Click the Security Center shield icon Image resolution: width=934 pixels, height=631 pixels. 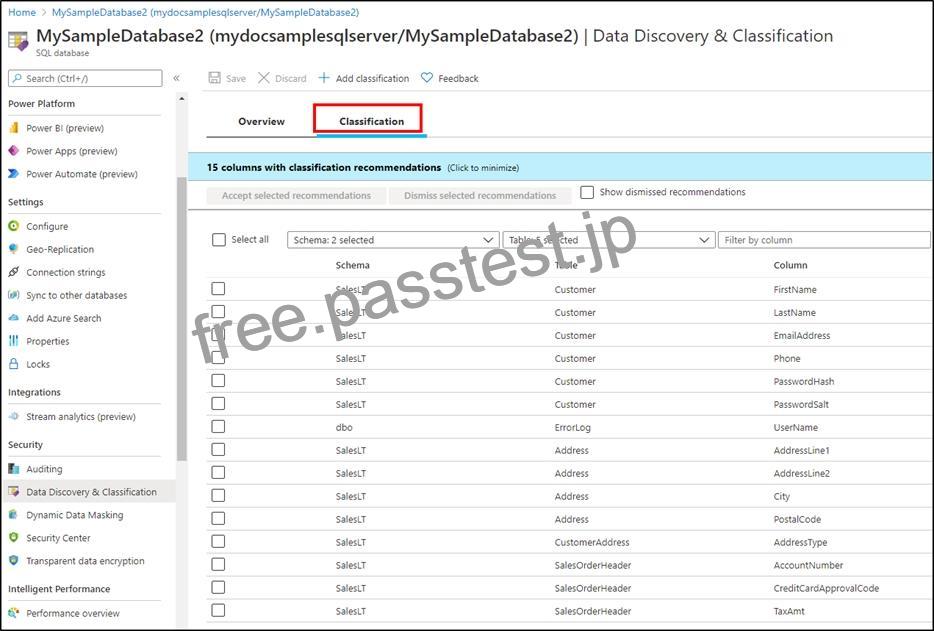[x=14, y=537]
